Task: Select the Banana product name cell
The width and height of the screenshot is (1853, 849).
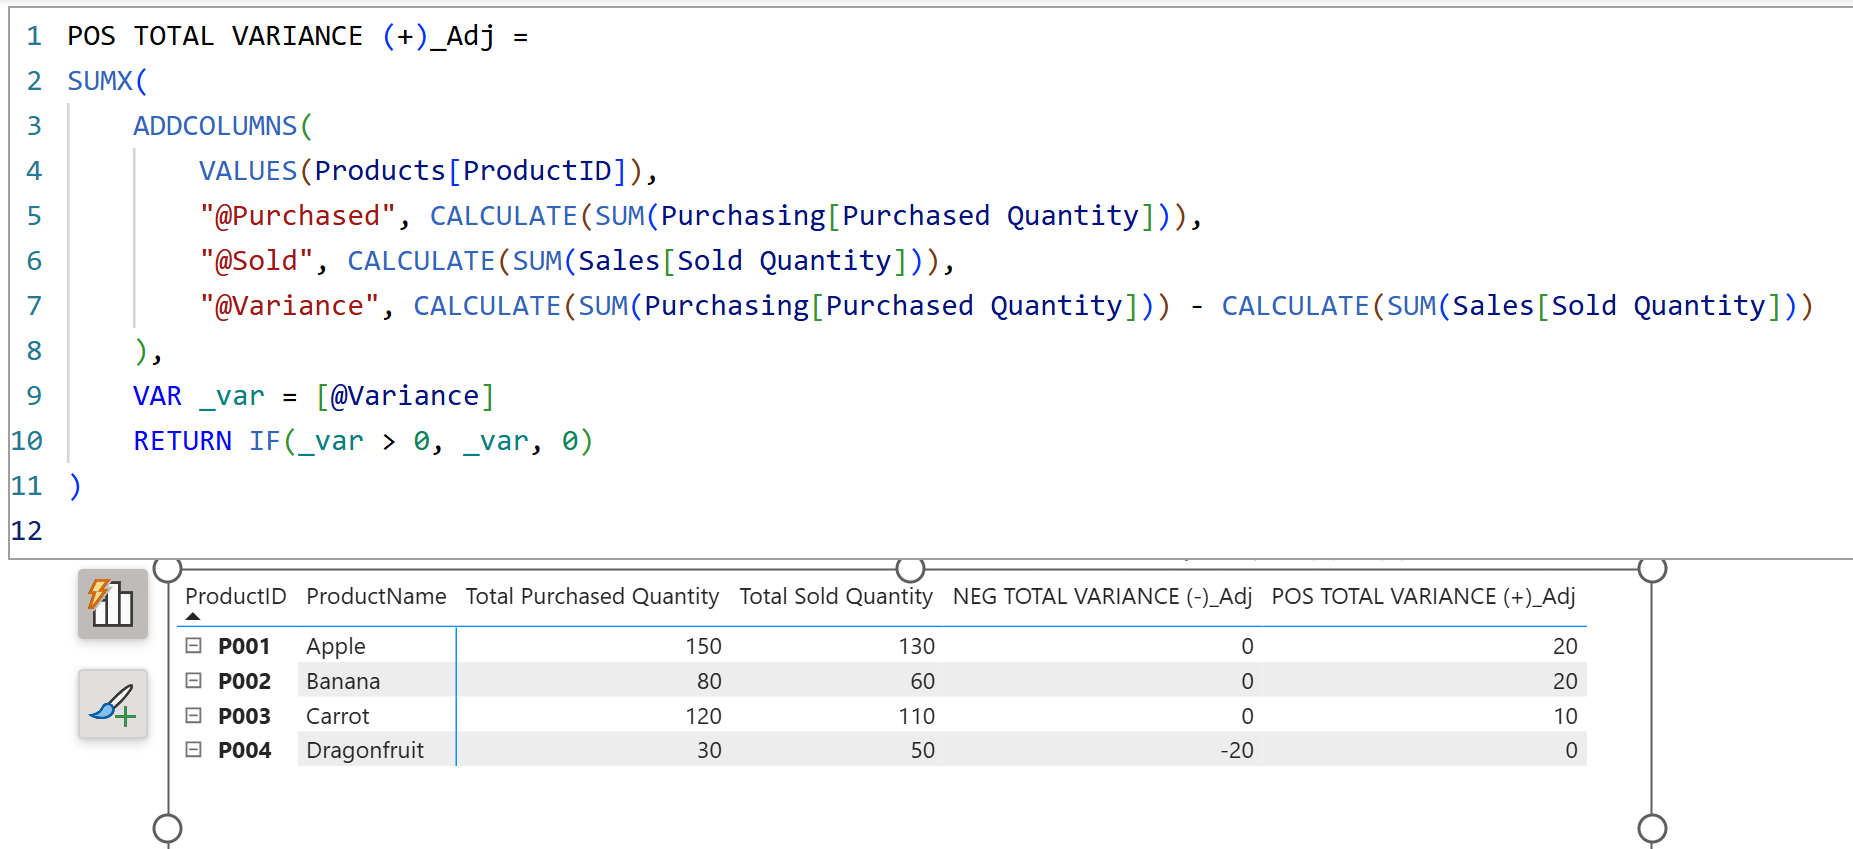Action: pyautogui.click(x=343, y=681)
